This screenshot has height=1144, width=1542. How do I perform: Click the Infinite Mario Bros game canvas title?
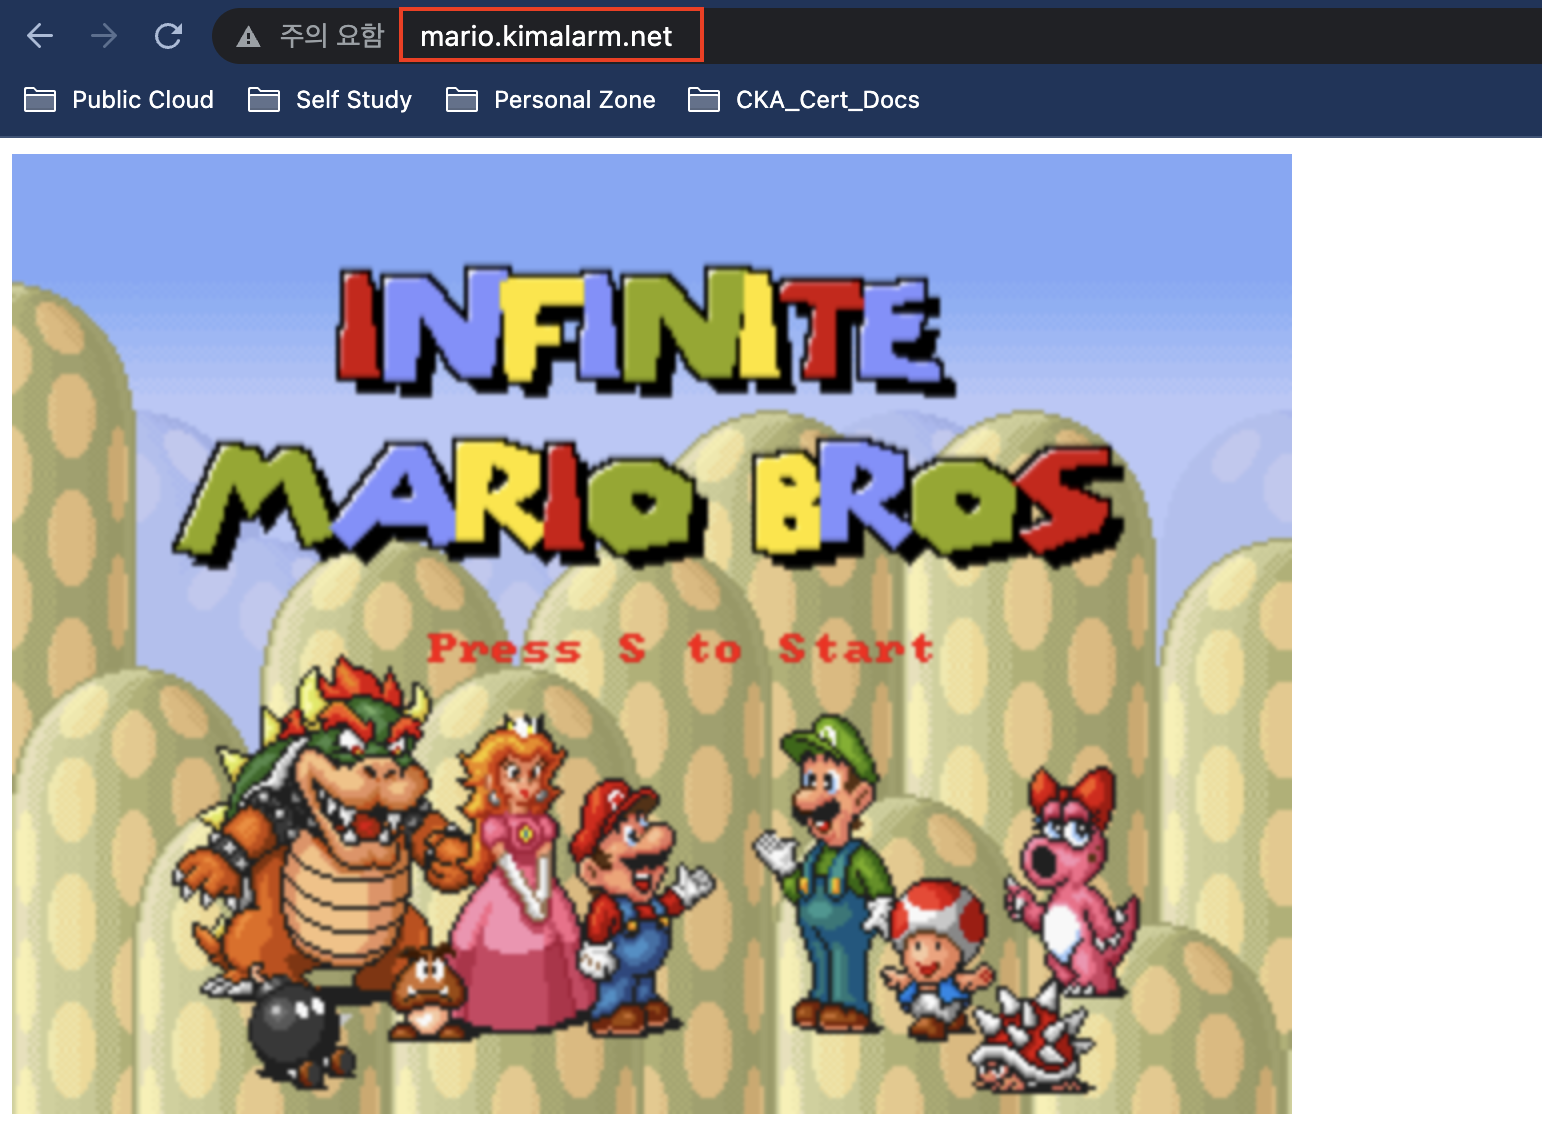[x=650, y=415]
